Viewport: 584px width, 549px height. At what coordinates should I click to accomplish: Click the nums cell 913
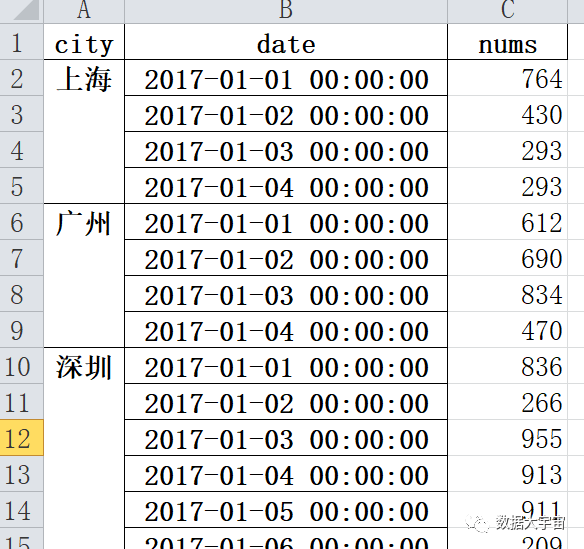(507, 474)
